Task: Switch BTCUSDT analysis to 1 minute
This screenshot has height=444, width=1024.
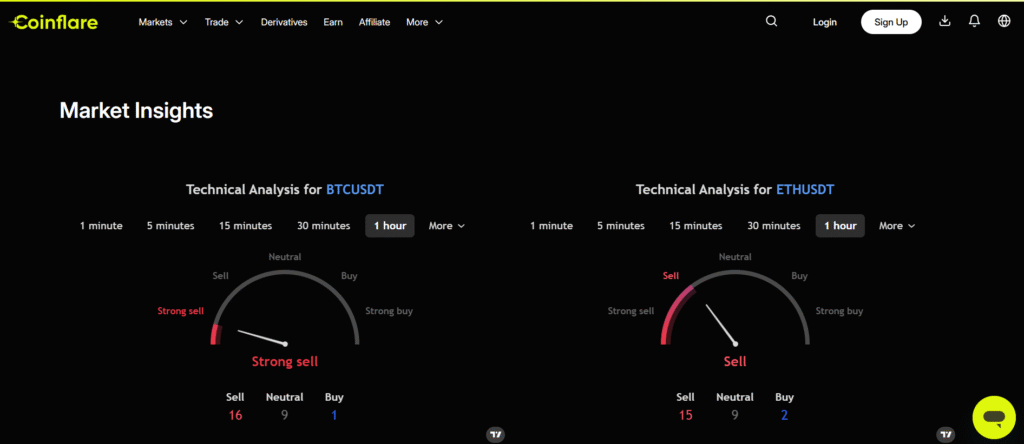Action: 101,226
